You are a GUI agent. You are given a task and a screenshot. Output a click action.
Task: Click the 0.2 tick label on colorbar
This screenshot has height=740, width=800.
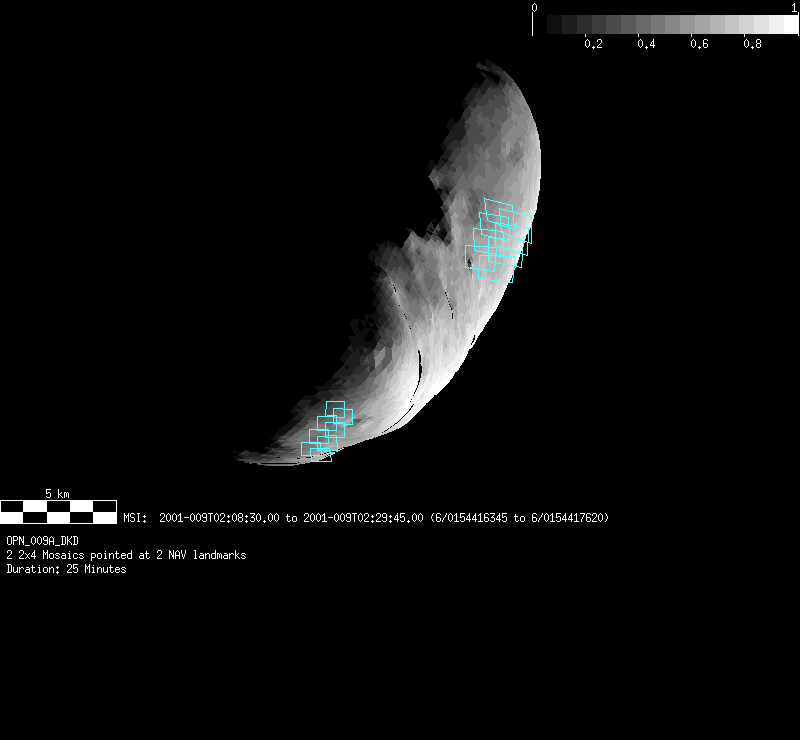tap(593, 45)
